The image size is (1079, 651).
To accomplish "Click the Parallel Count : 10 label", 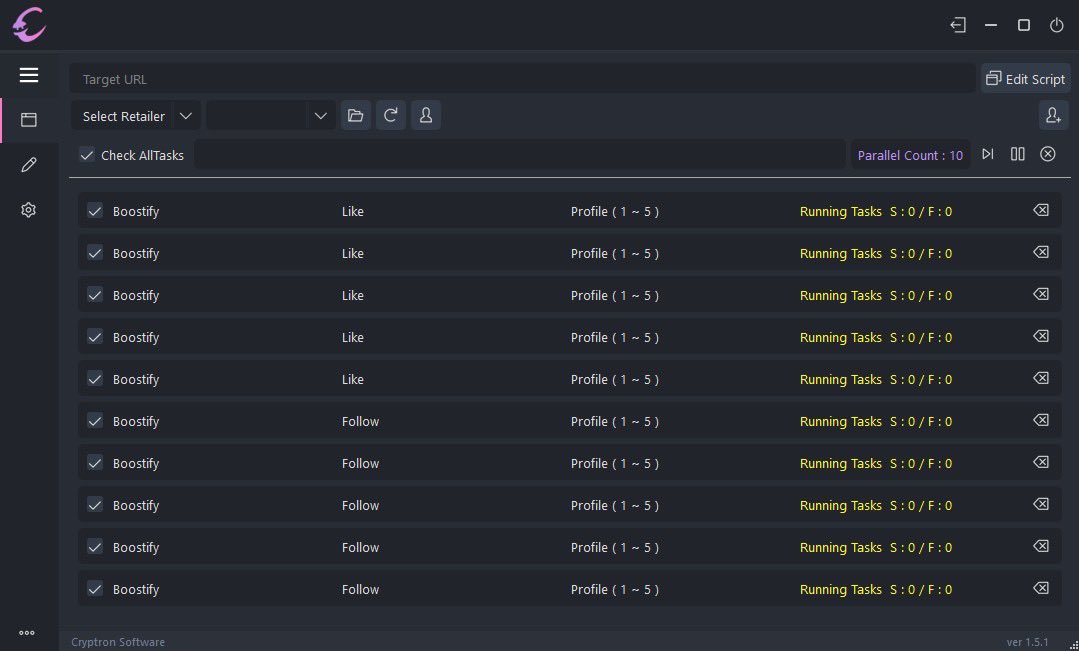I will [x=910, y=155].
